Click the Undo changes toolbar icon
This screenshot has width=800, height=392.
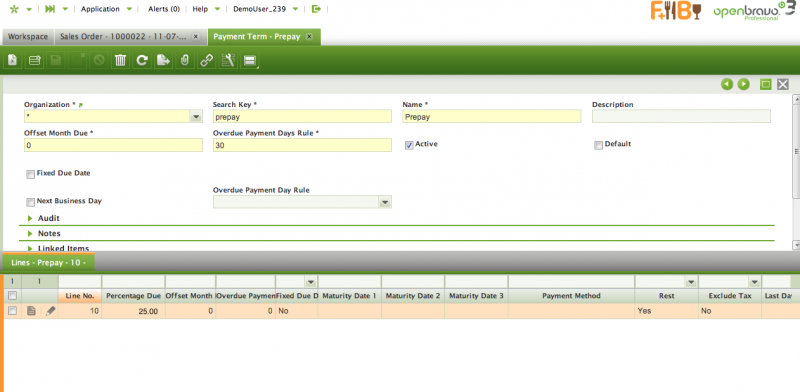pyautogui.click(x=99, y=60)
